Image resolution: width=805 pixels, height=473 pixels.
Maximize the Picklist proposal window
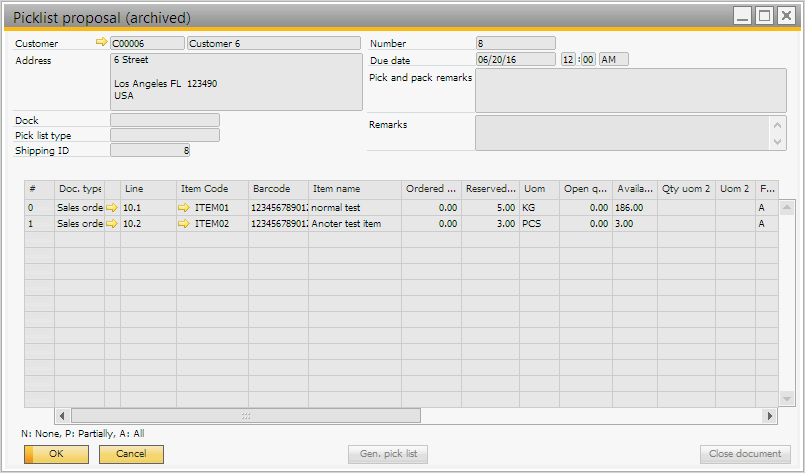765,16
